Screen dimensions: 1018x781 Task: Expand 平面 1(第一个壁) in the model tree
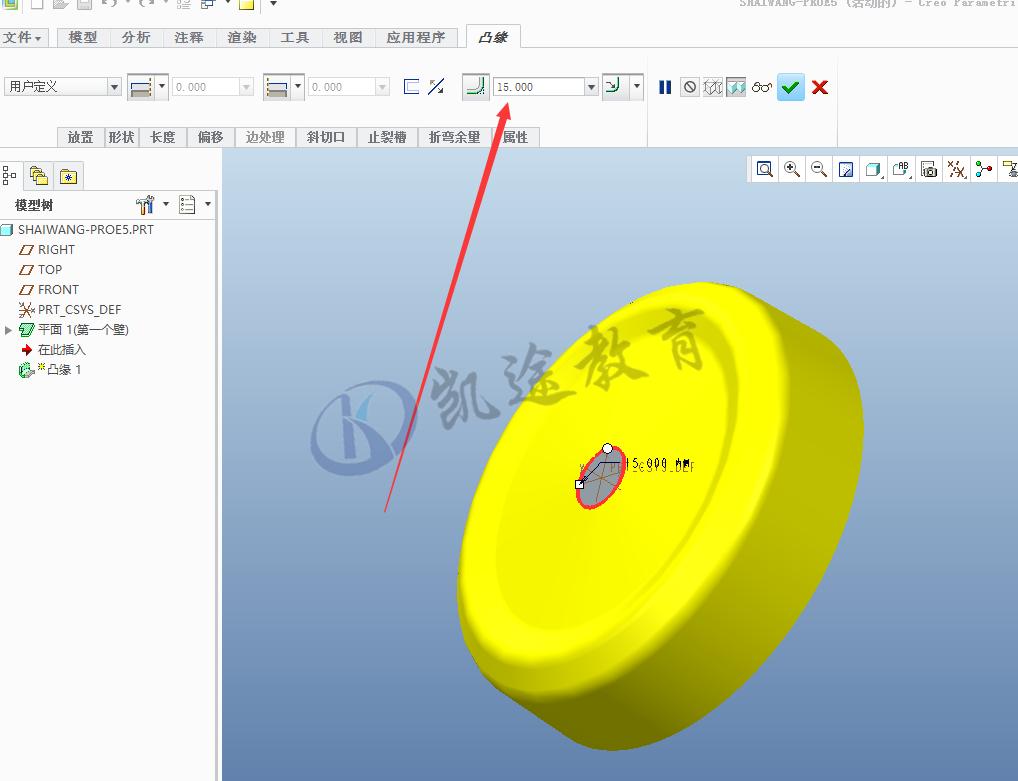[8, 329]
